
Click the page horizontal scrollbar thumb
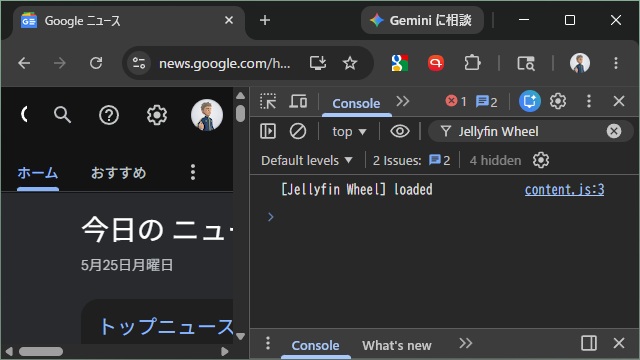[41, 351]
